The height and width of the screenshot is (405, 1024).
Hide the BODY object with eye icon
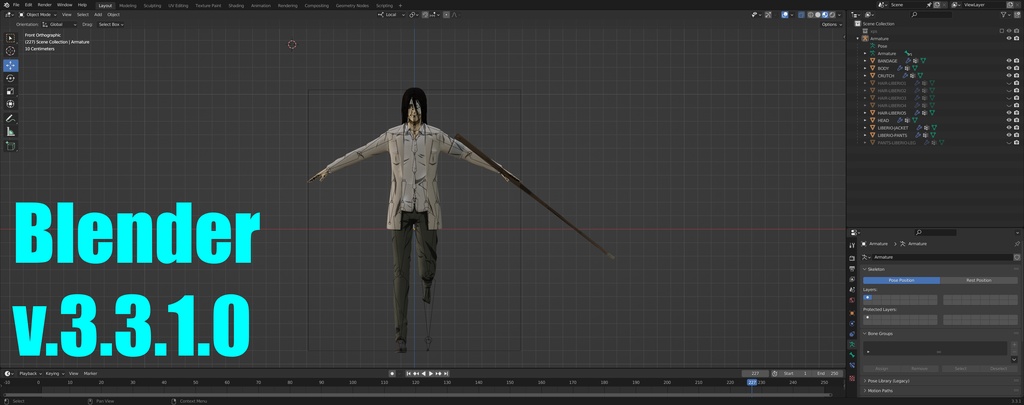1008,68
